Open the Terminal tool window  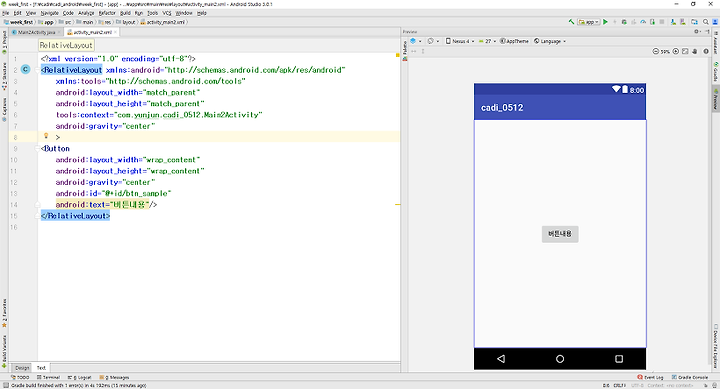tap(48, 378)
